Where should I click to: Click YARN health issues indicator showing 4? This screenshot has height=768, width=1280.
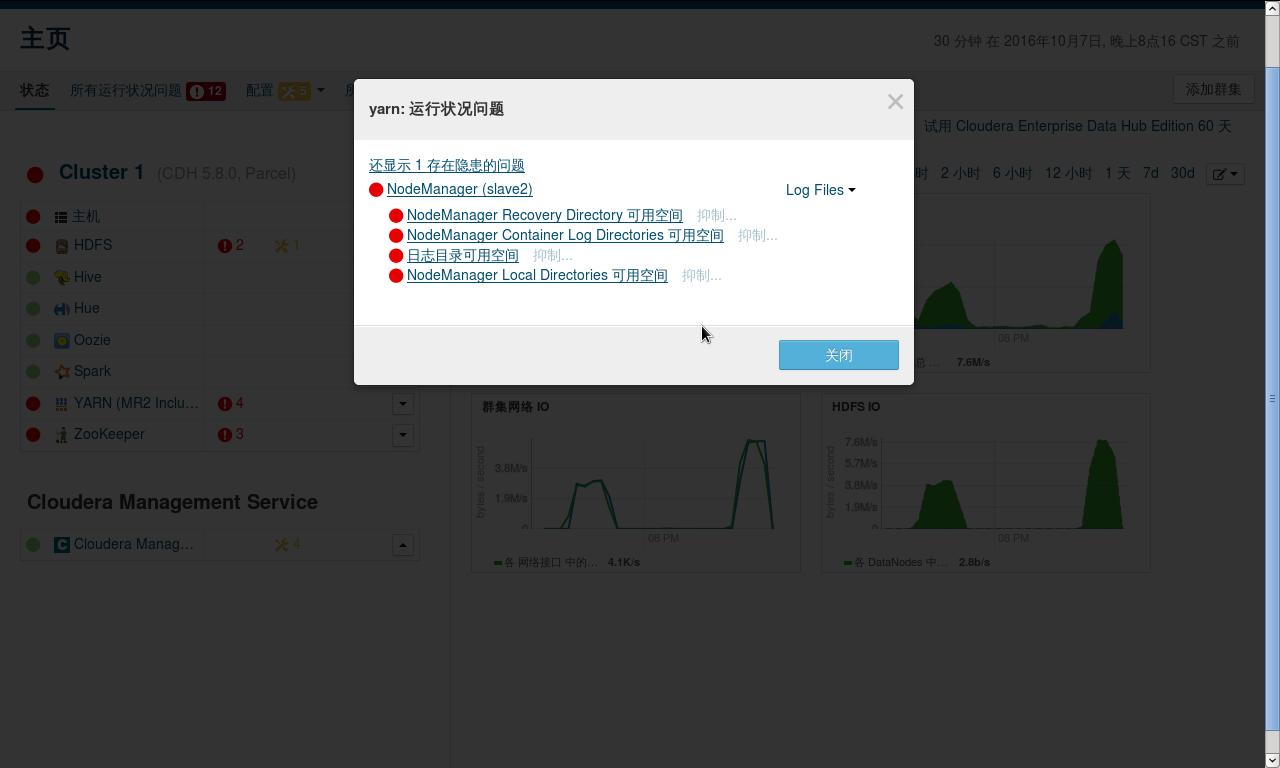(x=231, y=403)
